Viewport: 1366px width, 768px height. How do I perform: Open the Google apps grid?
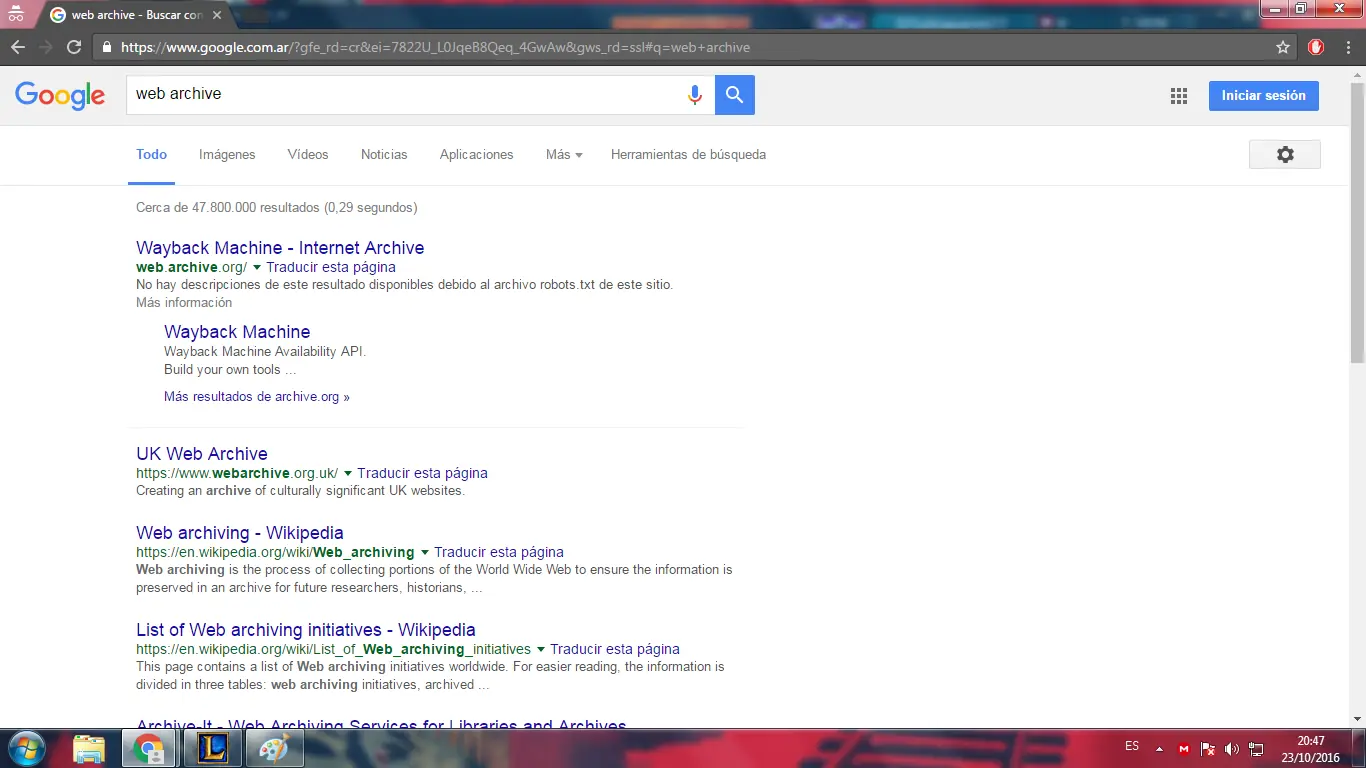1179,96
